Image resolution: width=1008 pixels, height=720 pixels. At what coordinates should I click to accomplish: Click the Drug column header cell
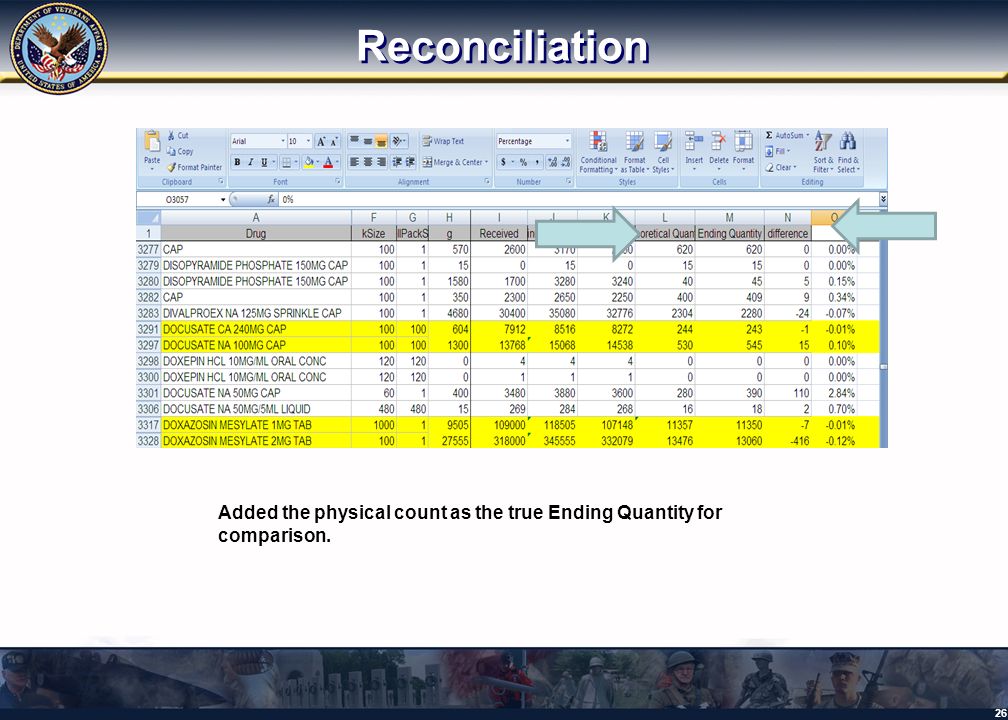[x=256, y=233]
